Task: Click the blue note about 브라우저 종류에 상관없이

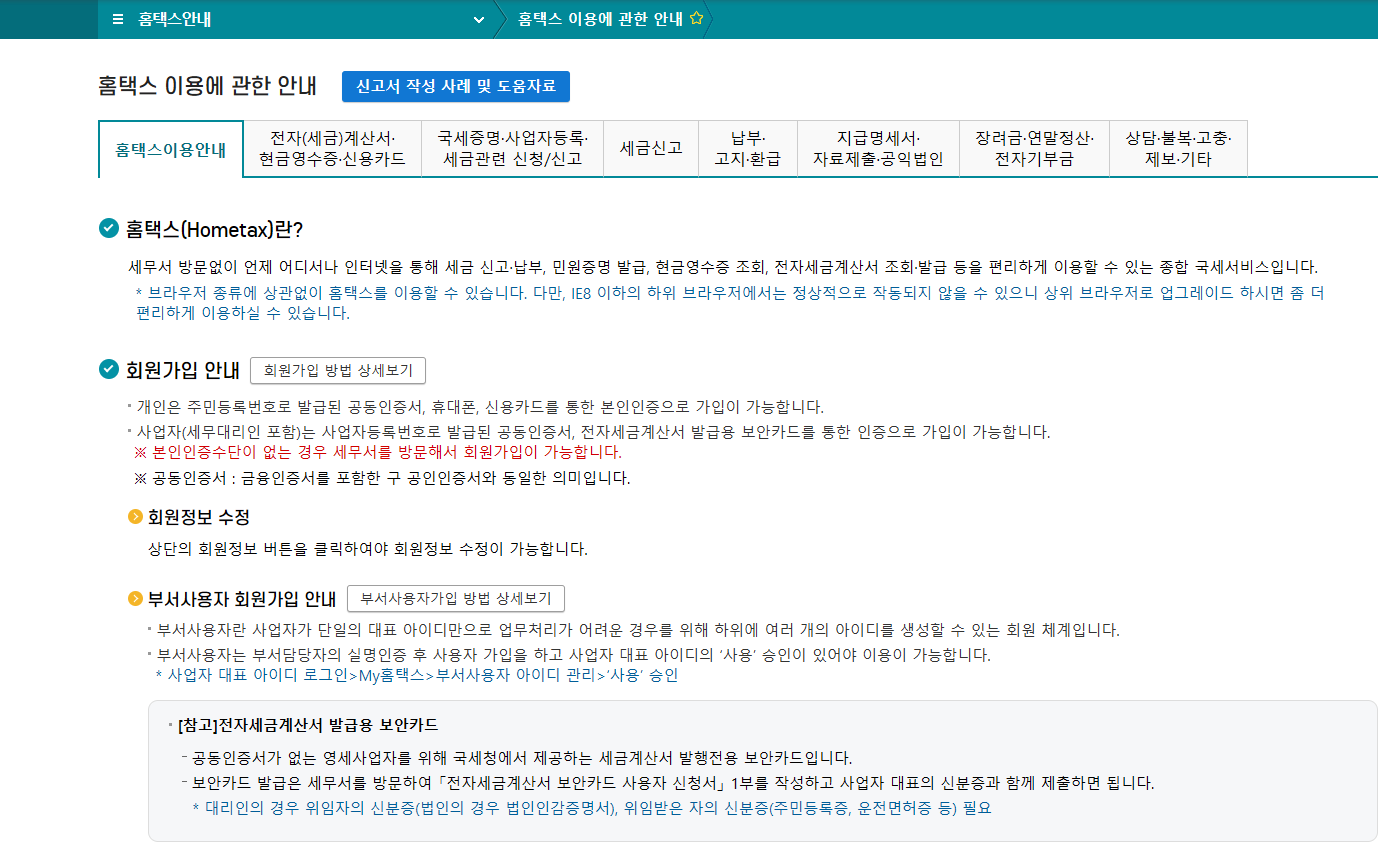Action: pyautogui.click(x=730, y=302)
